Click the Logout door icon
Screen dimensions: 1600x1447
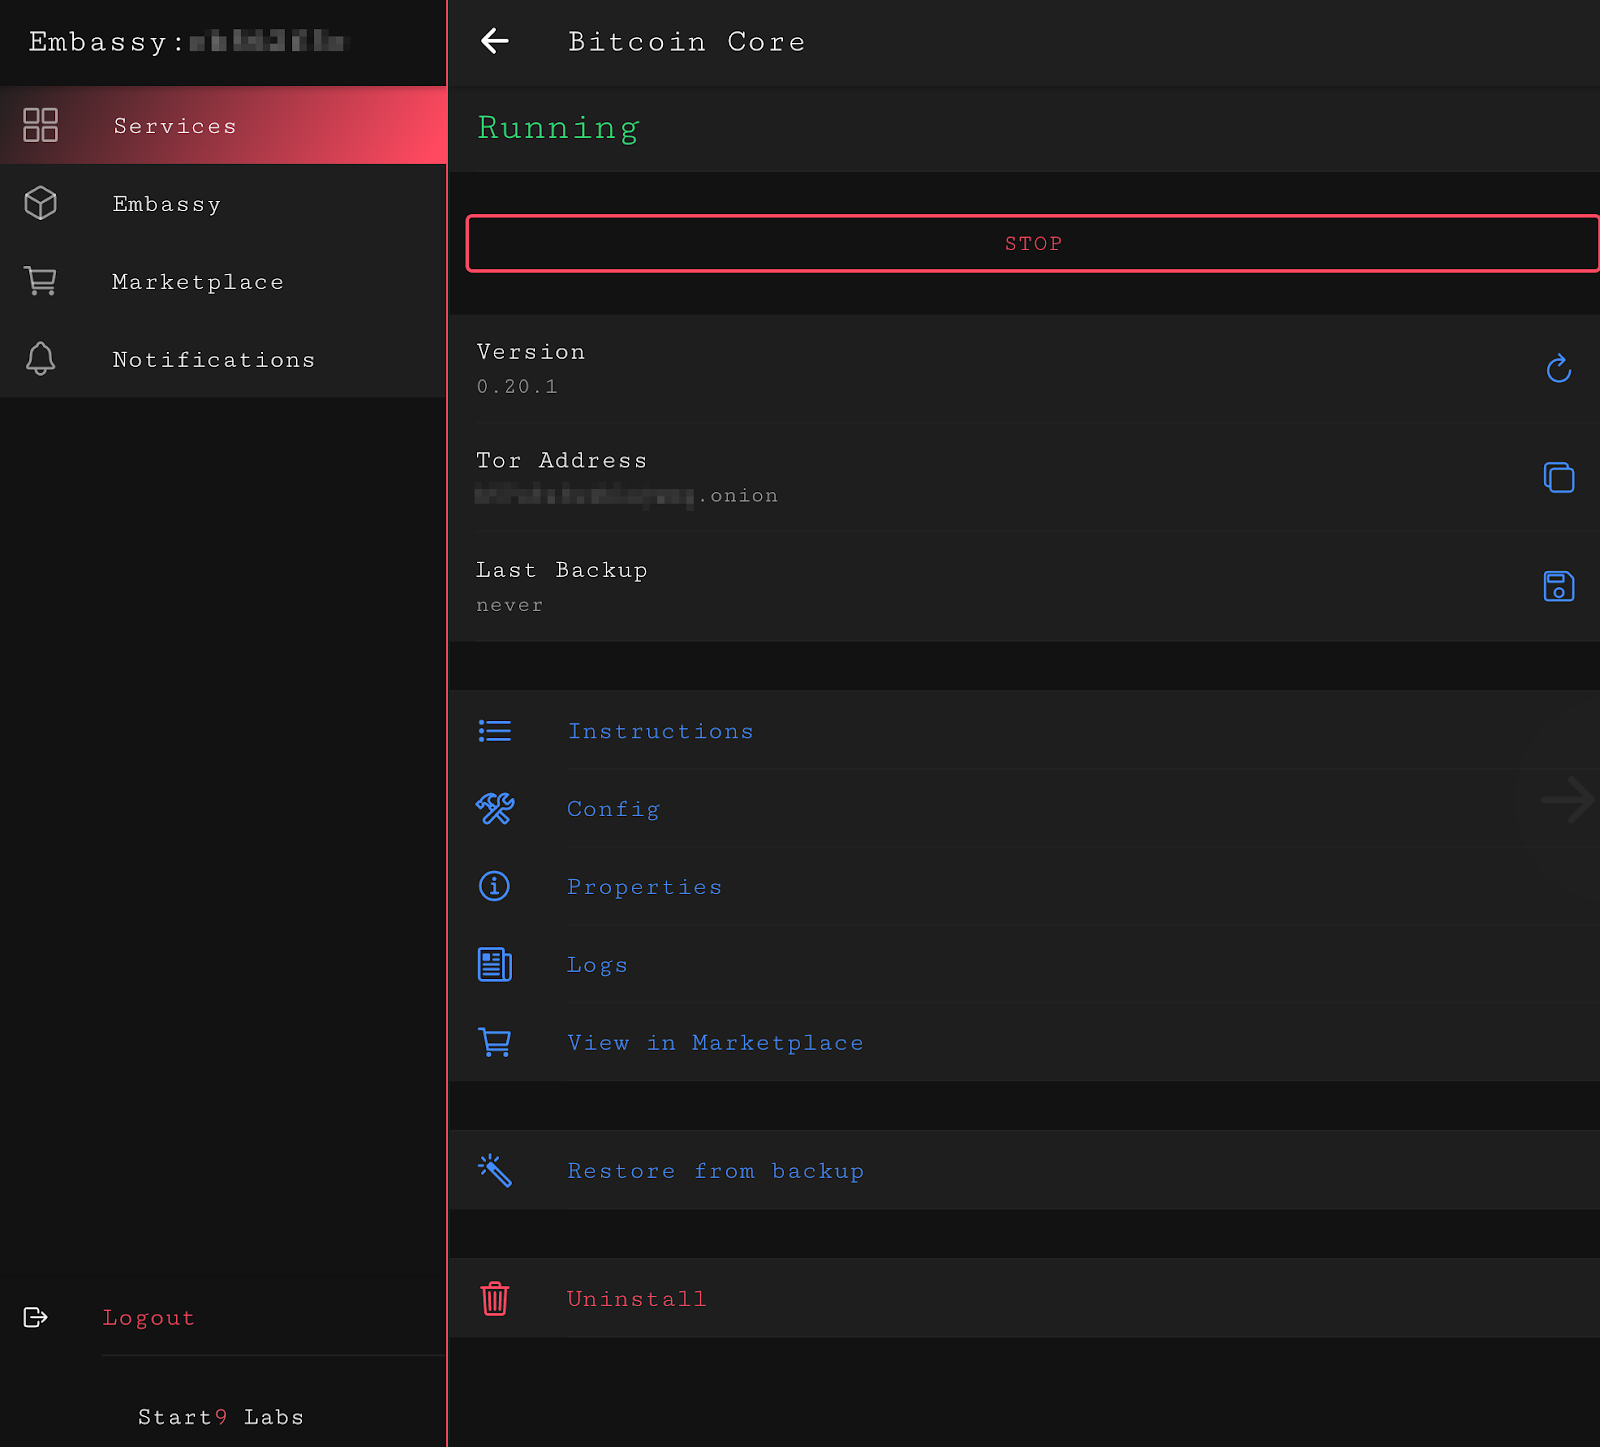click(36, 1317)
